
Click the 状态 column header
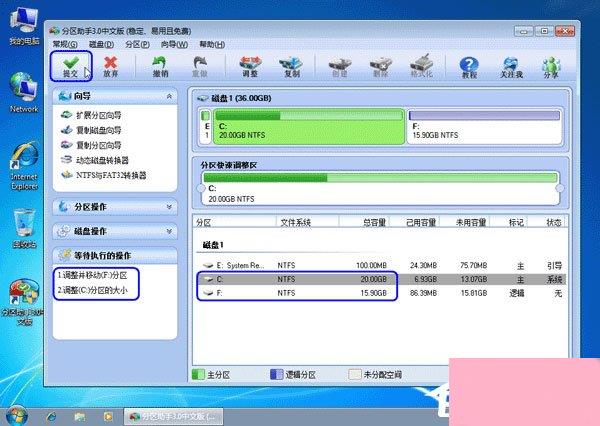[x=547, y=222]
